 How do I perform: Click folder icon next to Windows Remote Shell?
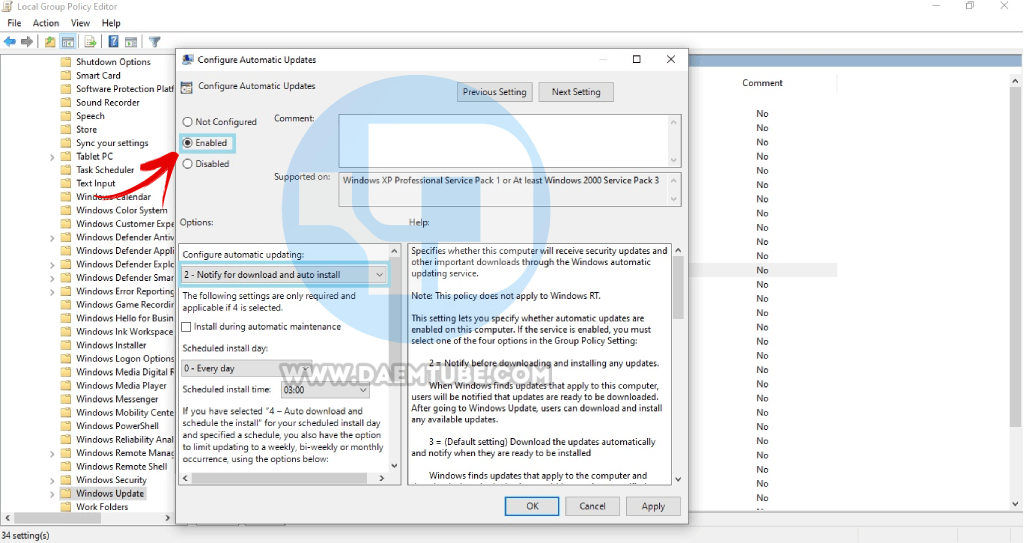click(x=65, y=467)
